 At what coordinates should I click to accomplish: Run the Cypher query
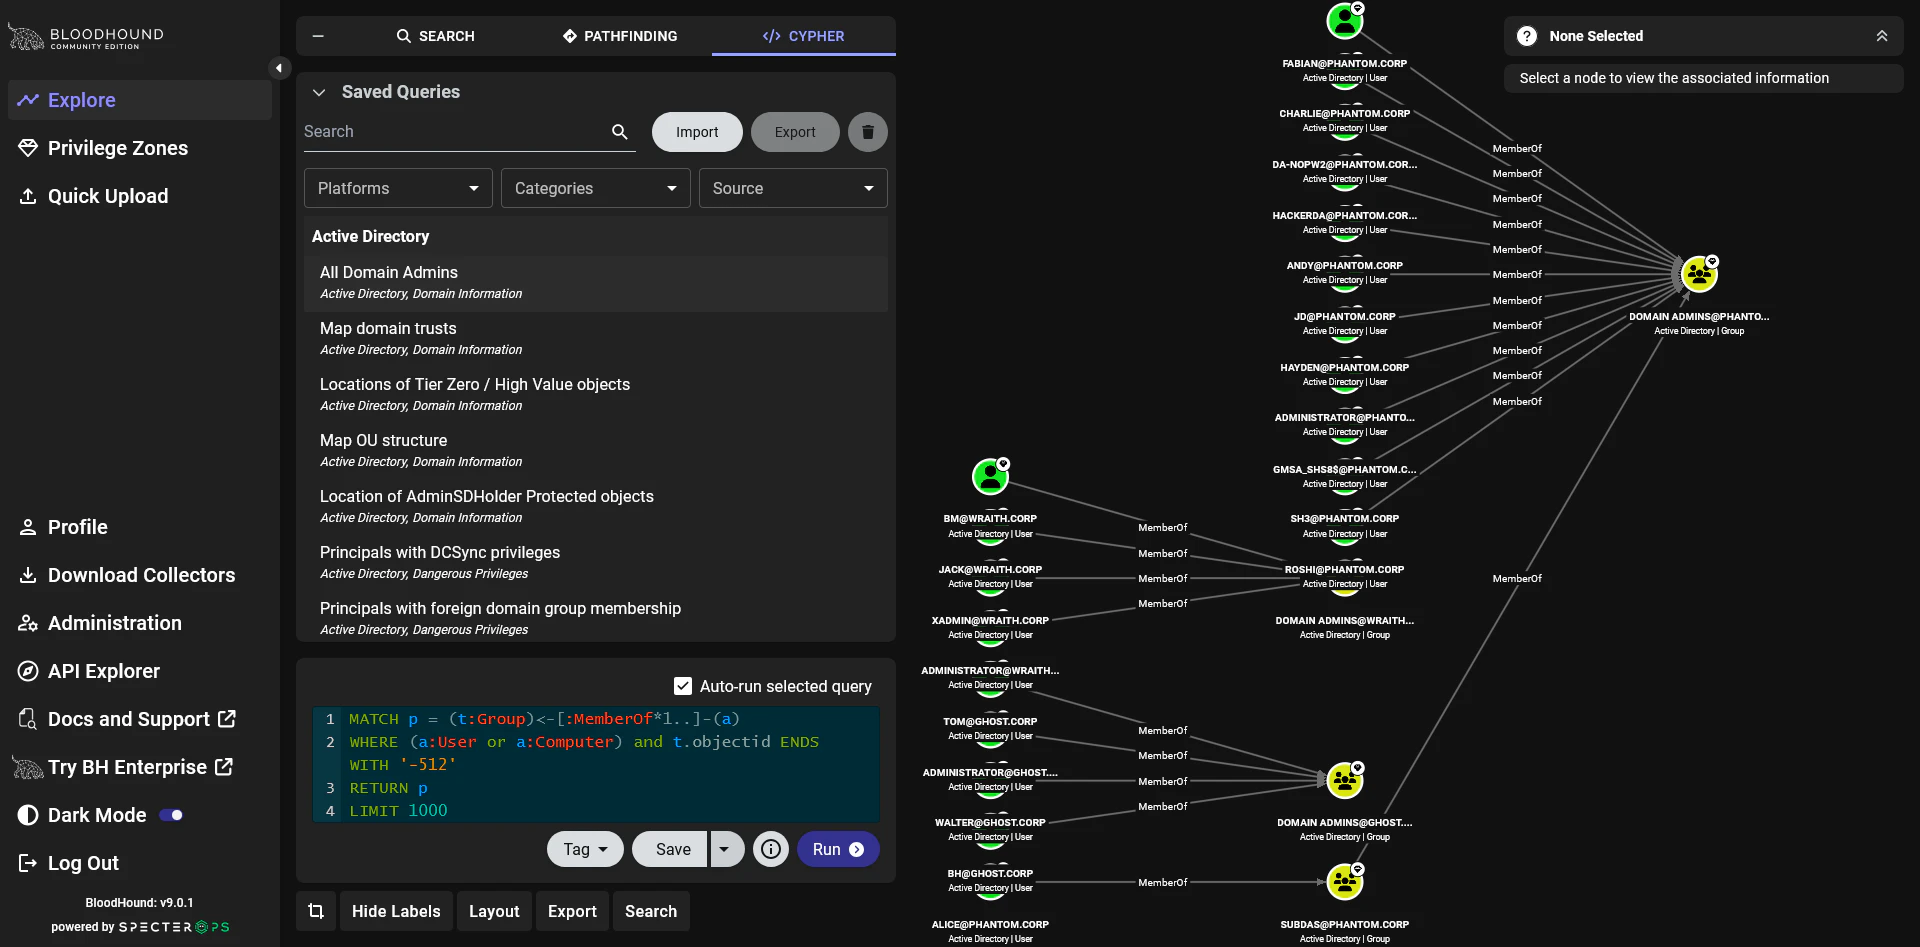(838, 849)
